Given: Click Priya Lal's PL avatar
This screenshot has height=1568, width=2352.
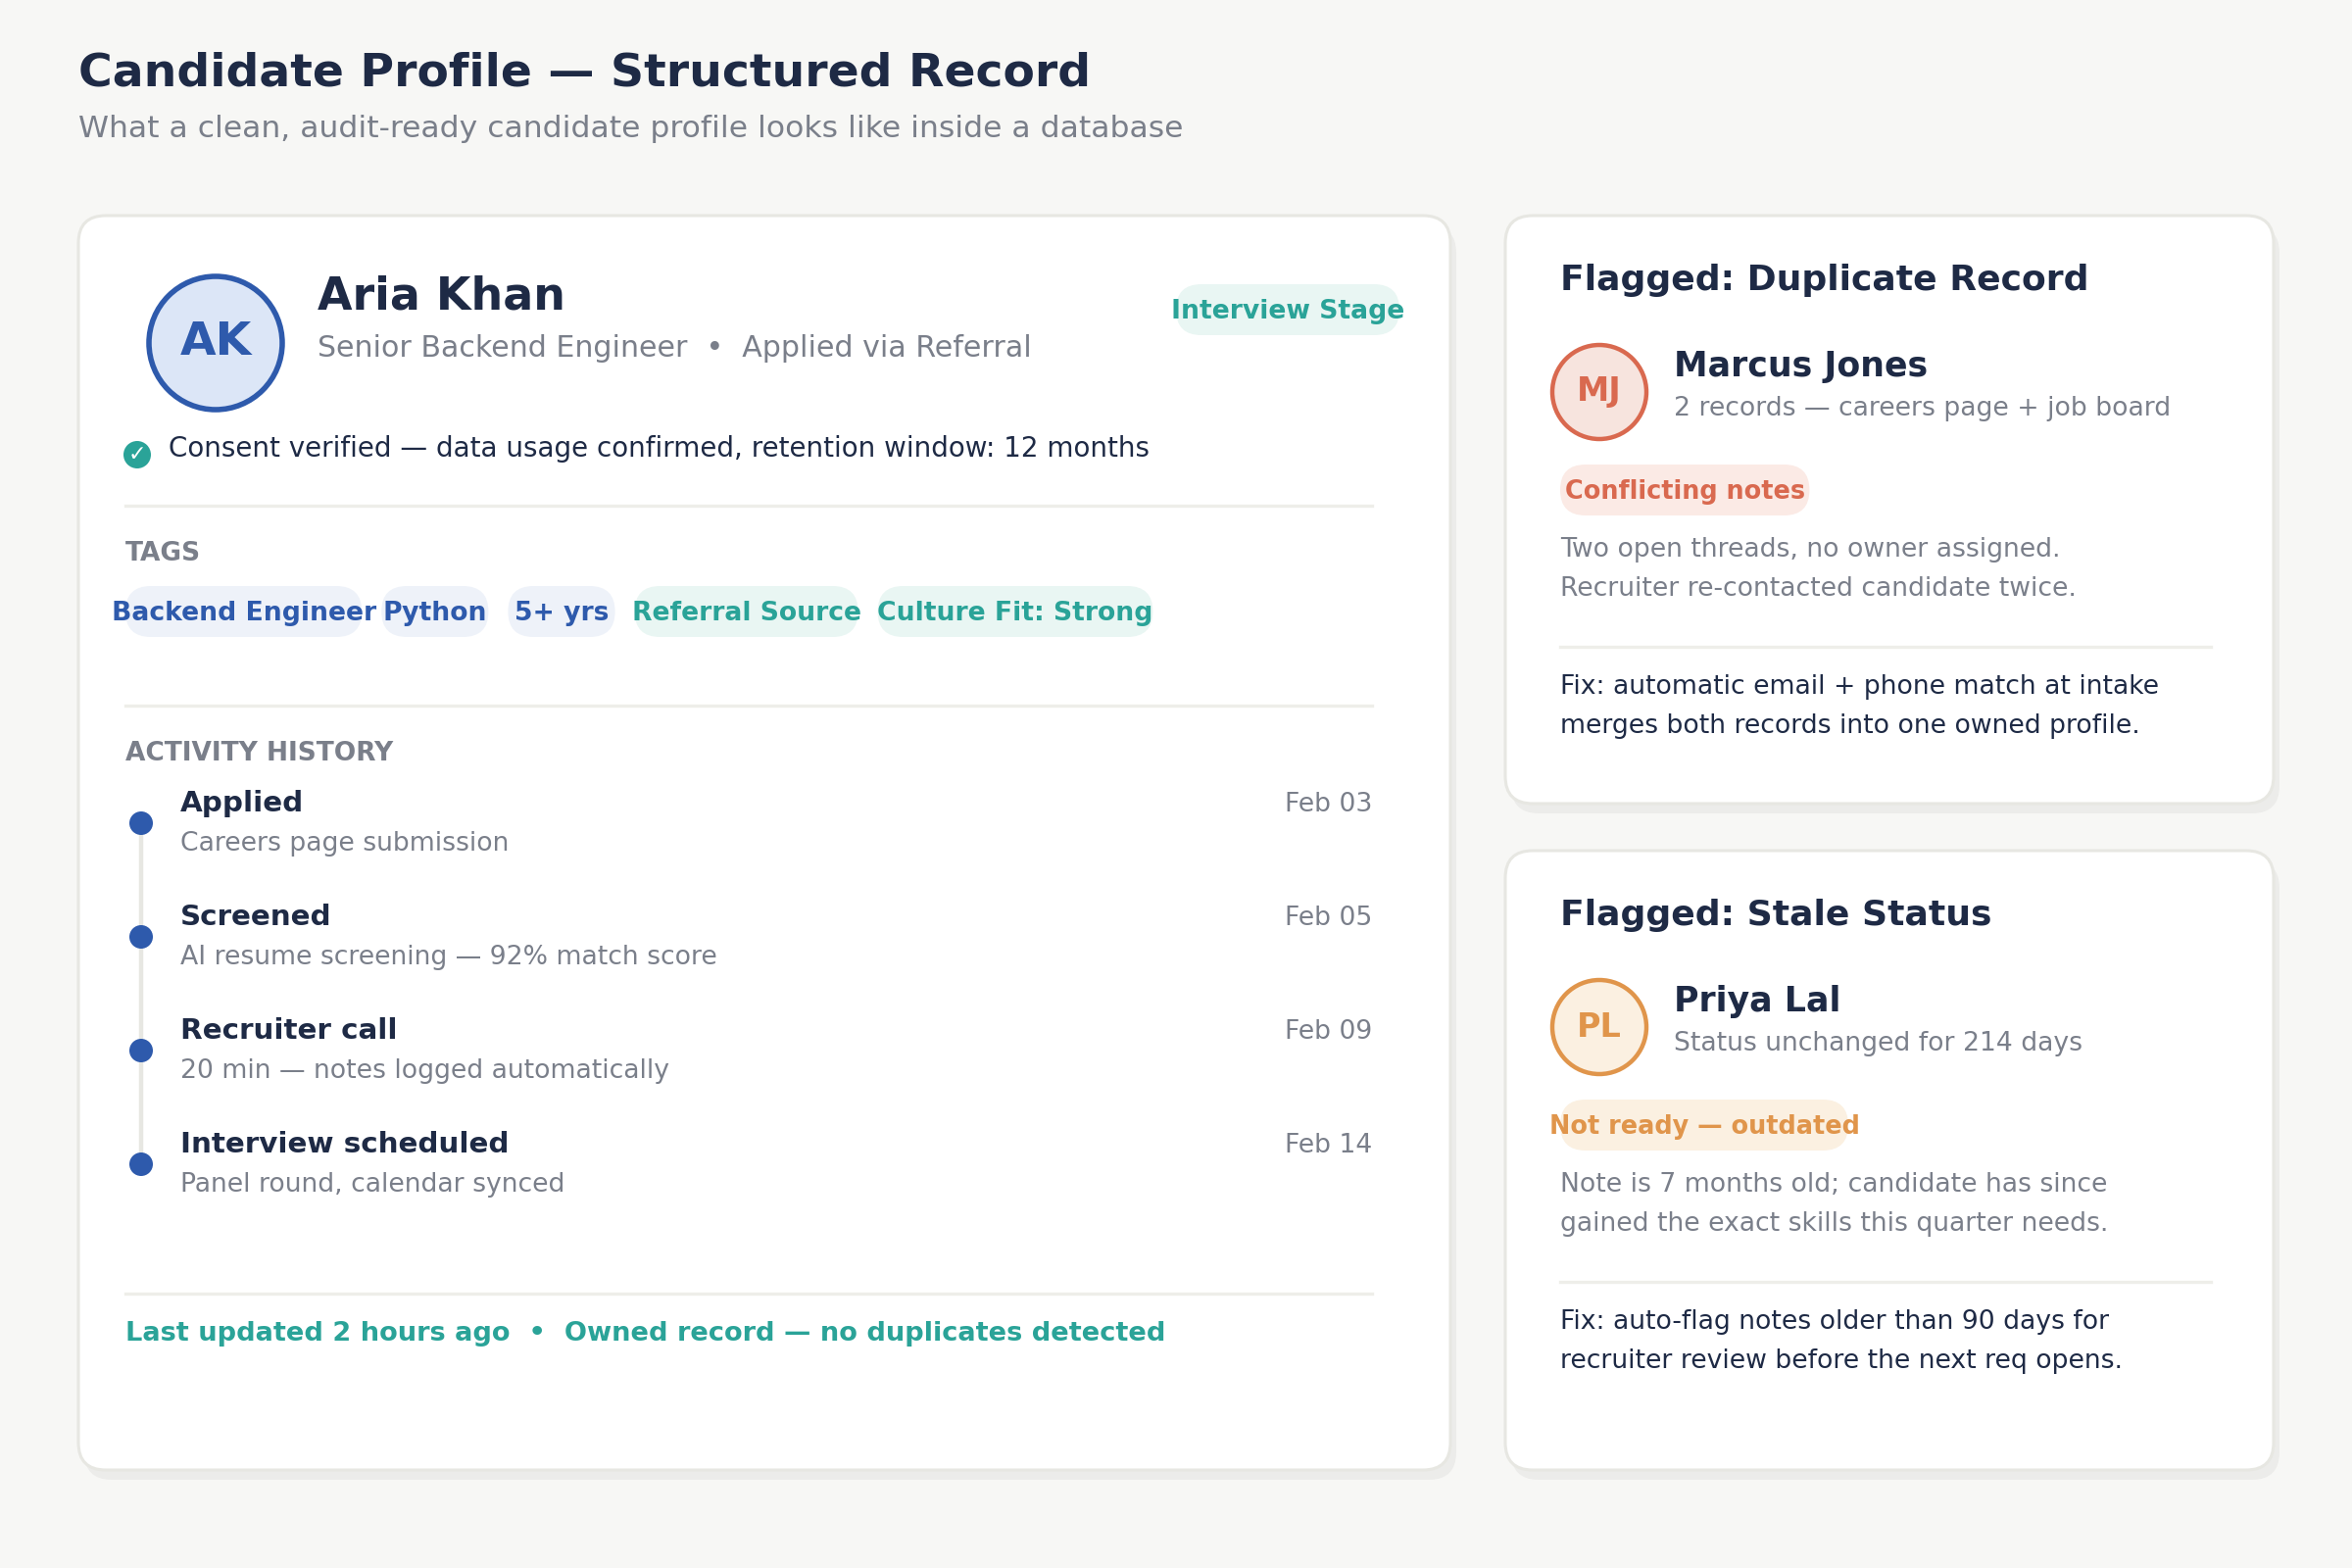Looking at the screenshot, I should click(x=1599, y=1027).
